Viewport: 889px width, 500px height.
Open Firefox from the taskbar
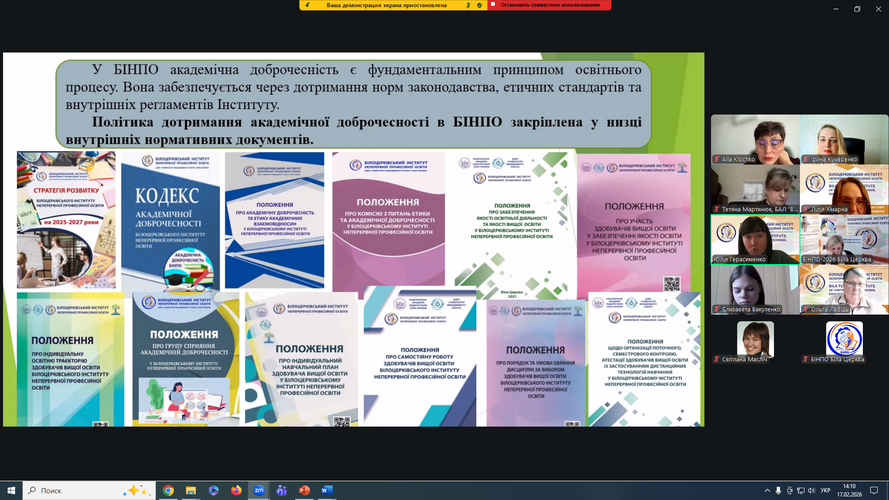[234, 491]
